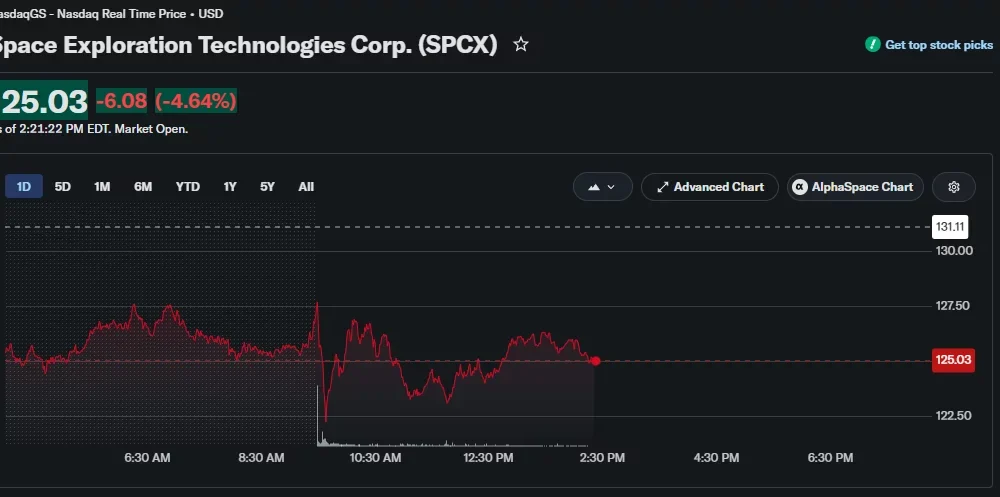Click the 130.00 axis value
The width and height of the screenshot is (1000, 497).
click(954, 251)
